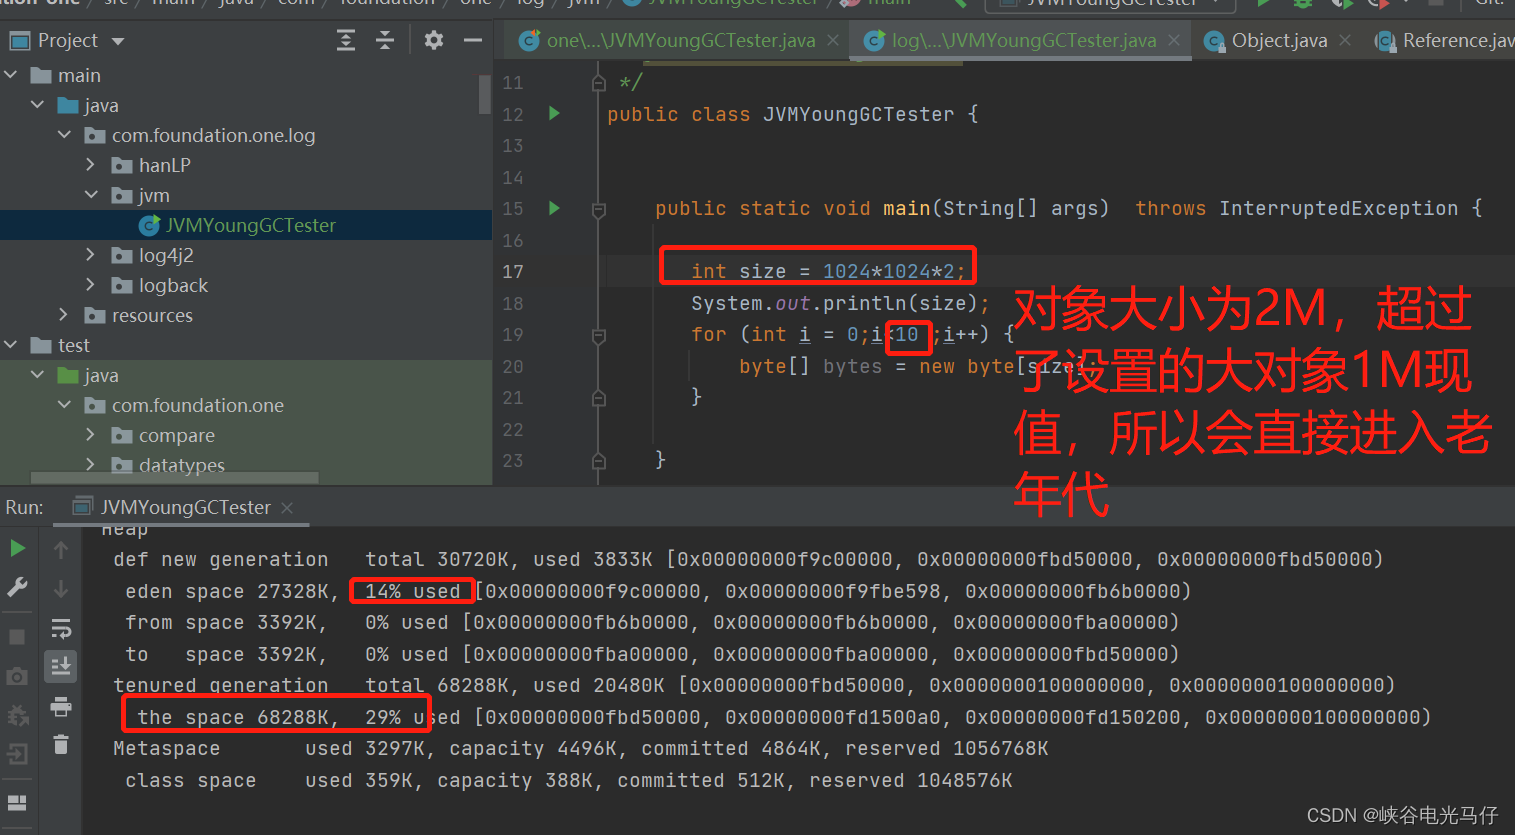Run with coverage from the toolbar
Viewport: 1515px width, 835px height.
pos(1343,5)
